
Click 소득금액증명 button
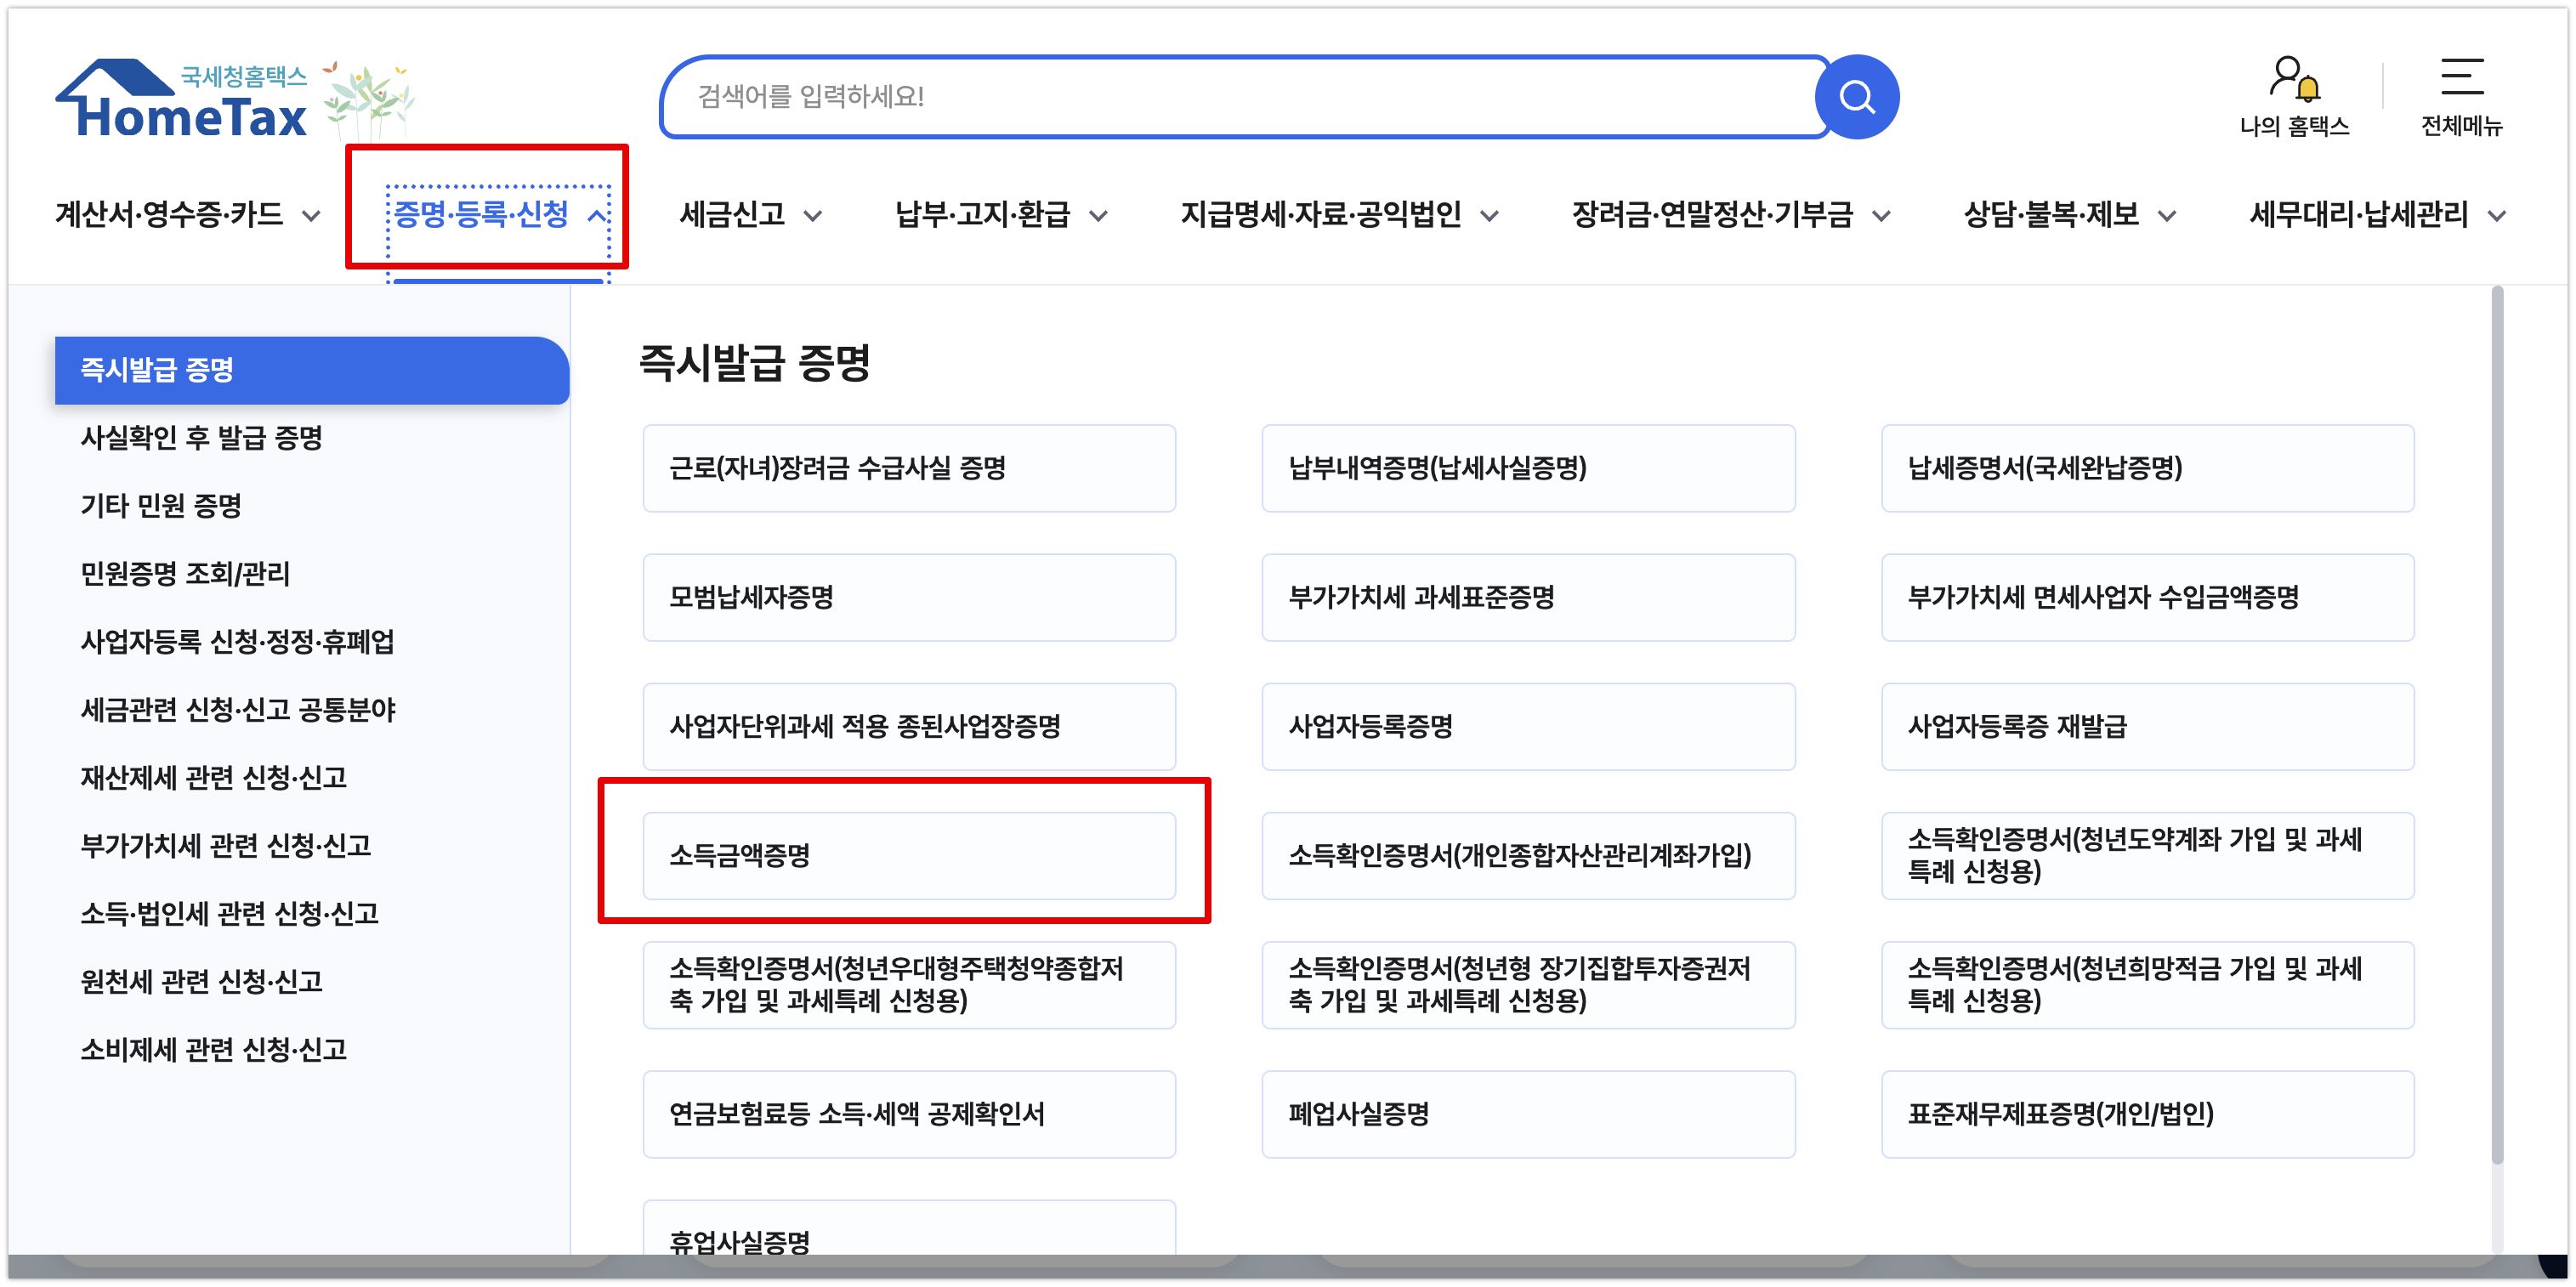pyautogui.click(x=908, y=856)
